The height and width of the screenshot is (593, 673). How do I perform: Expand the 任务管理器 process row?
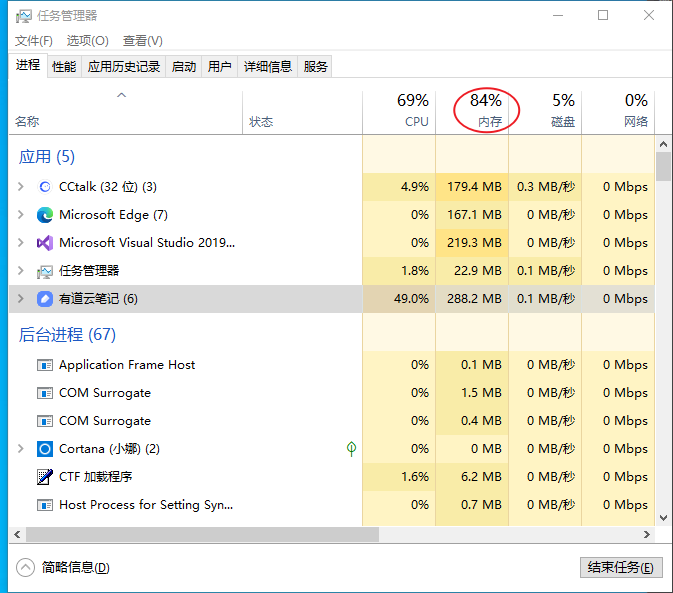20,271
